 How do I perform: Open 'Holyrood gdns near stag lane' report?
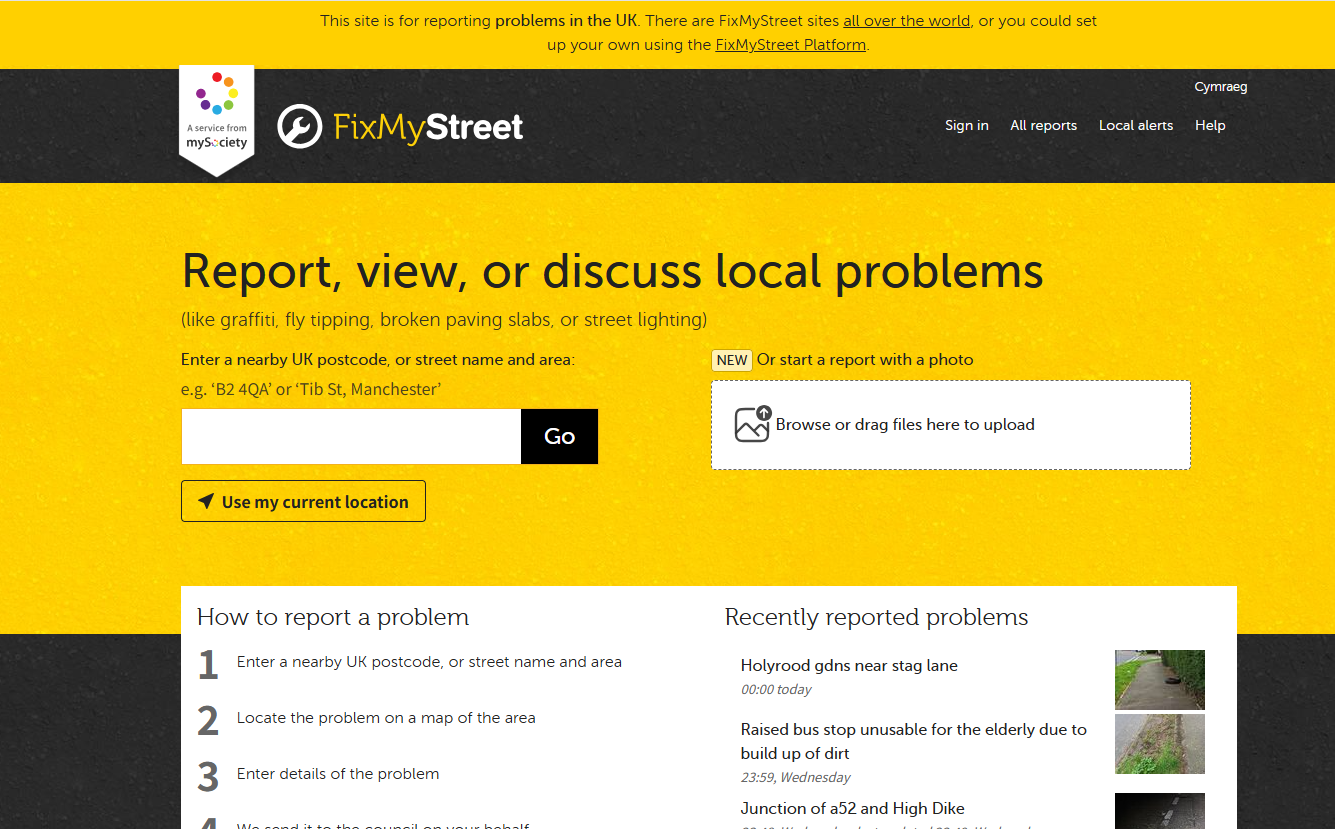849,666
